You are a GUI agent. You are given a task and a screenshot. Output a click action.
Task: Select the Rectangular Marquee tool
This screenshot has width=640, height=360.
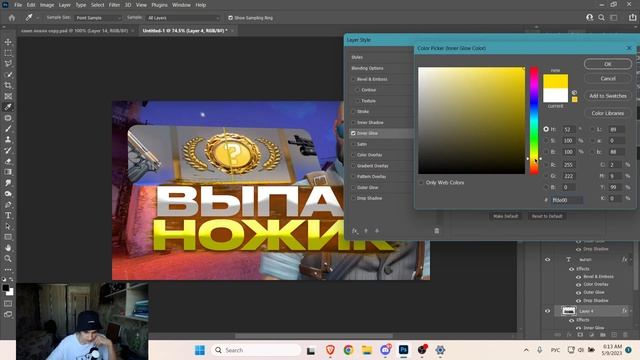8,53
